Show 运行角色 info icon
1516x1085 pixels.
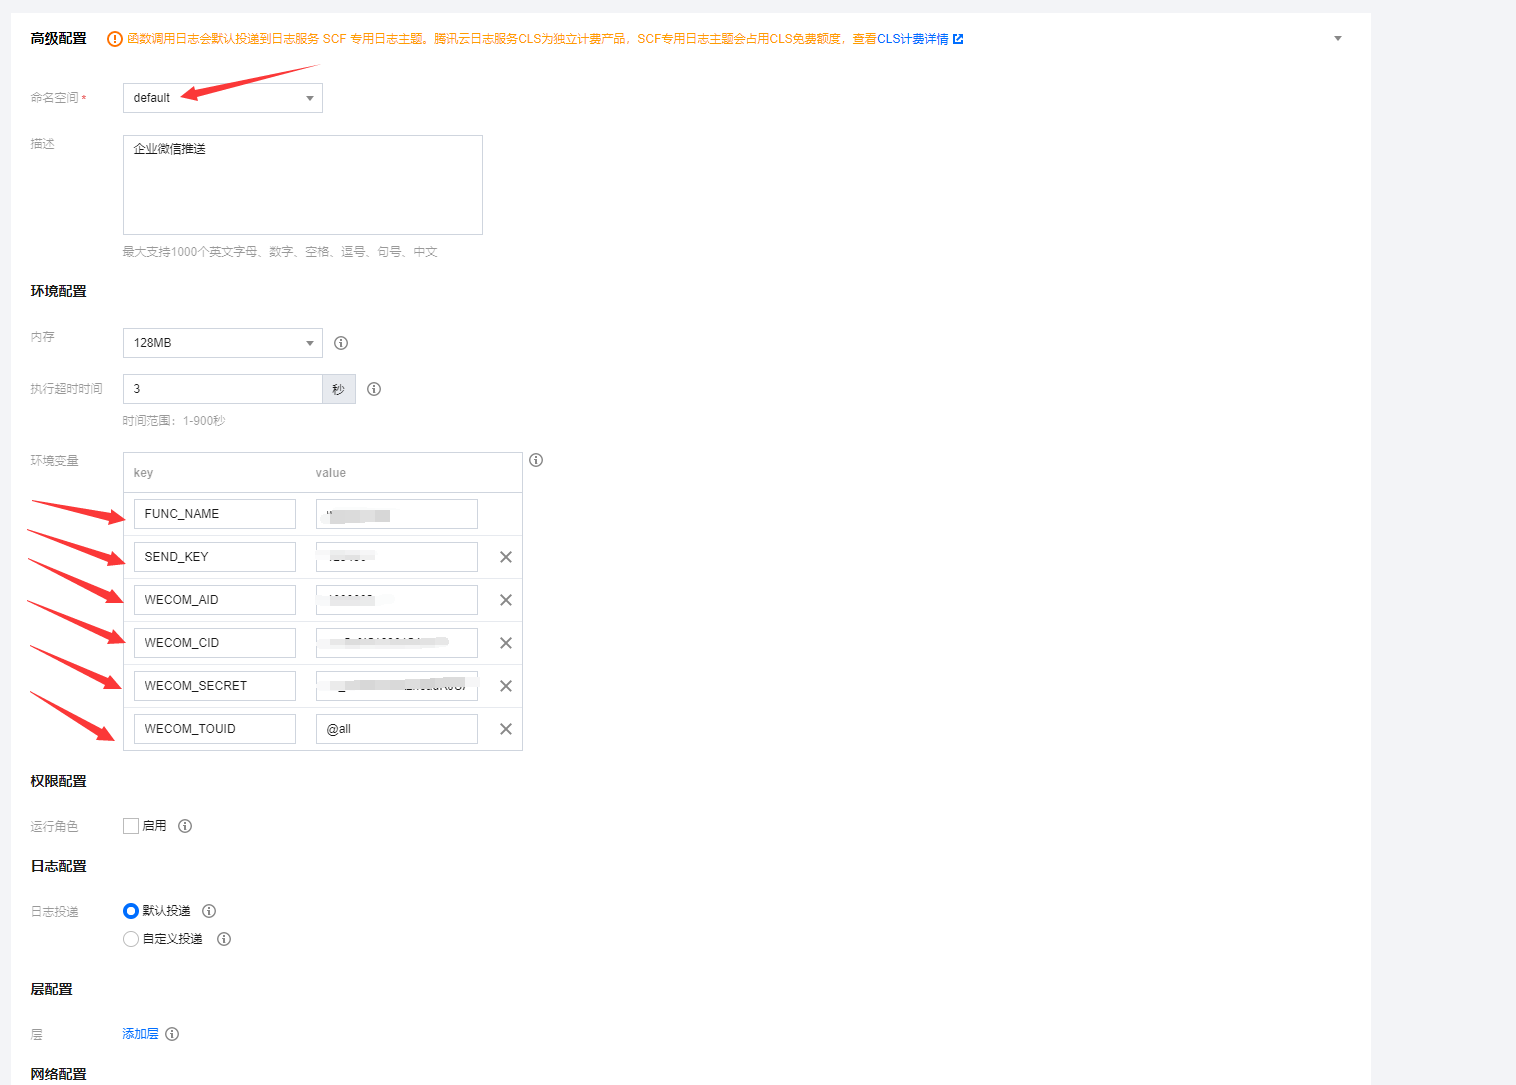[185, 826]
